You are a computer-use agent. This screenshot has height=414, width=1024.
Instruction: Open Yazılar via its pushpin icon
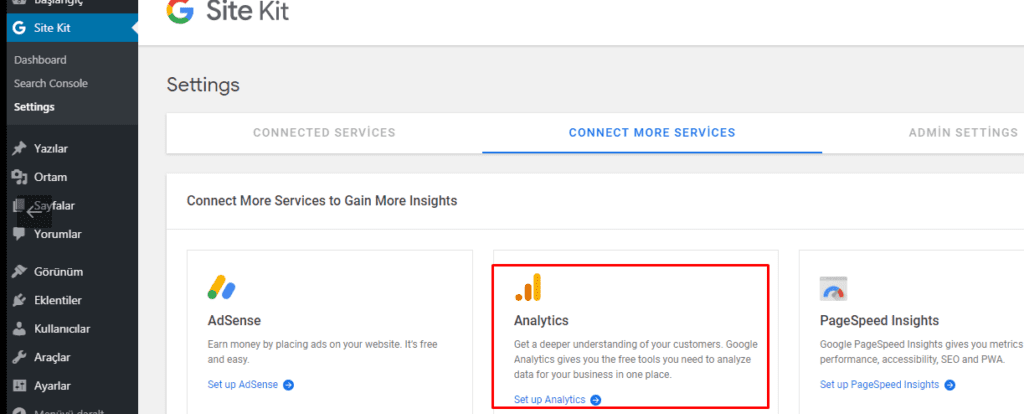pyautogui.click(x=20, y=149)
